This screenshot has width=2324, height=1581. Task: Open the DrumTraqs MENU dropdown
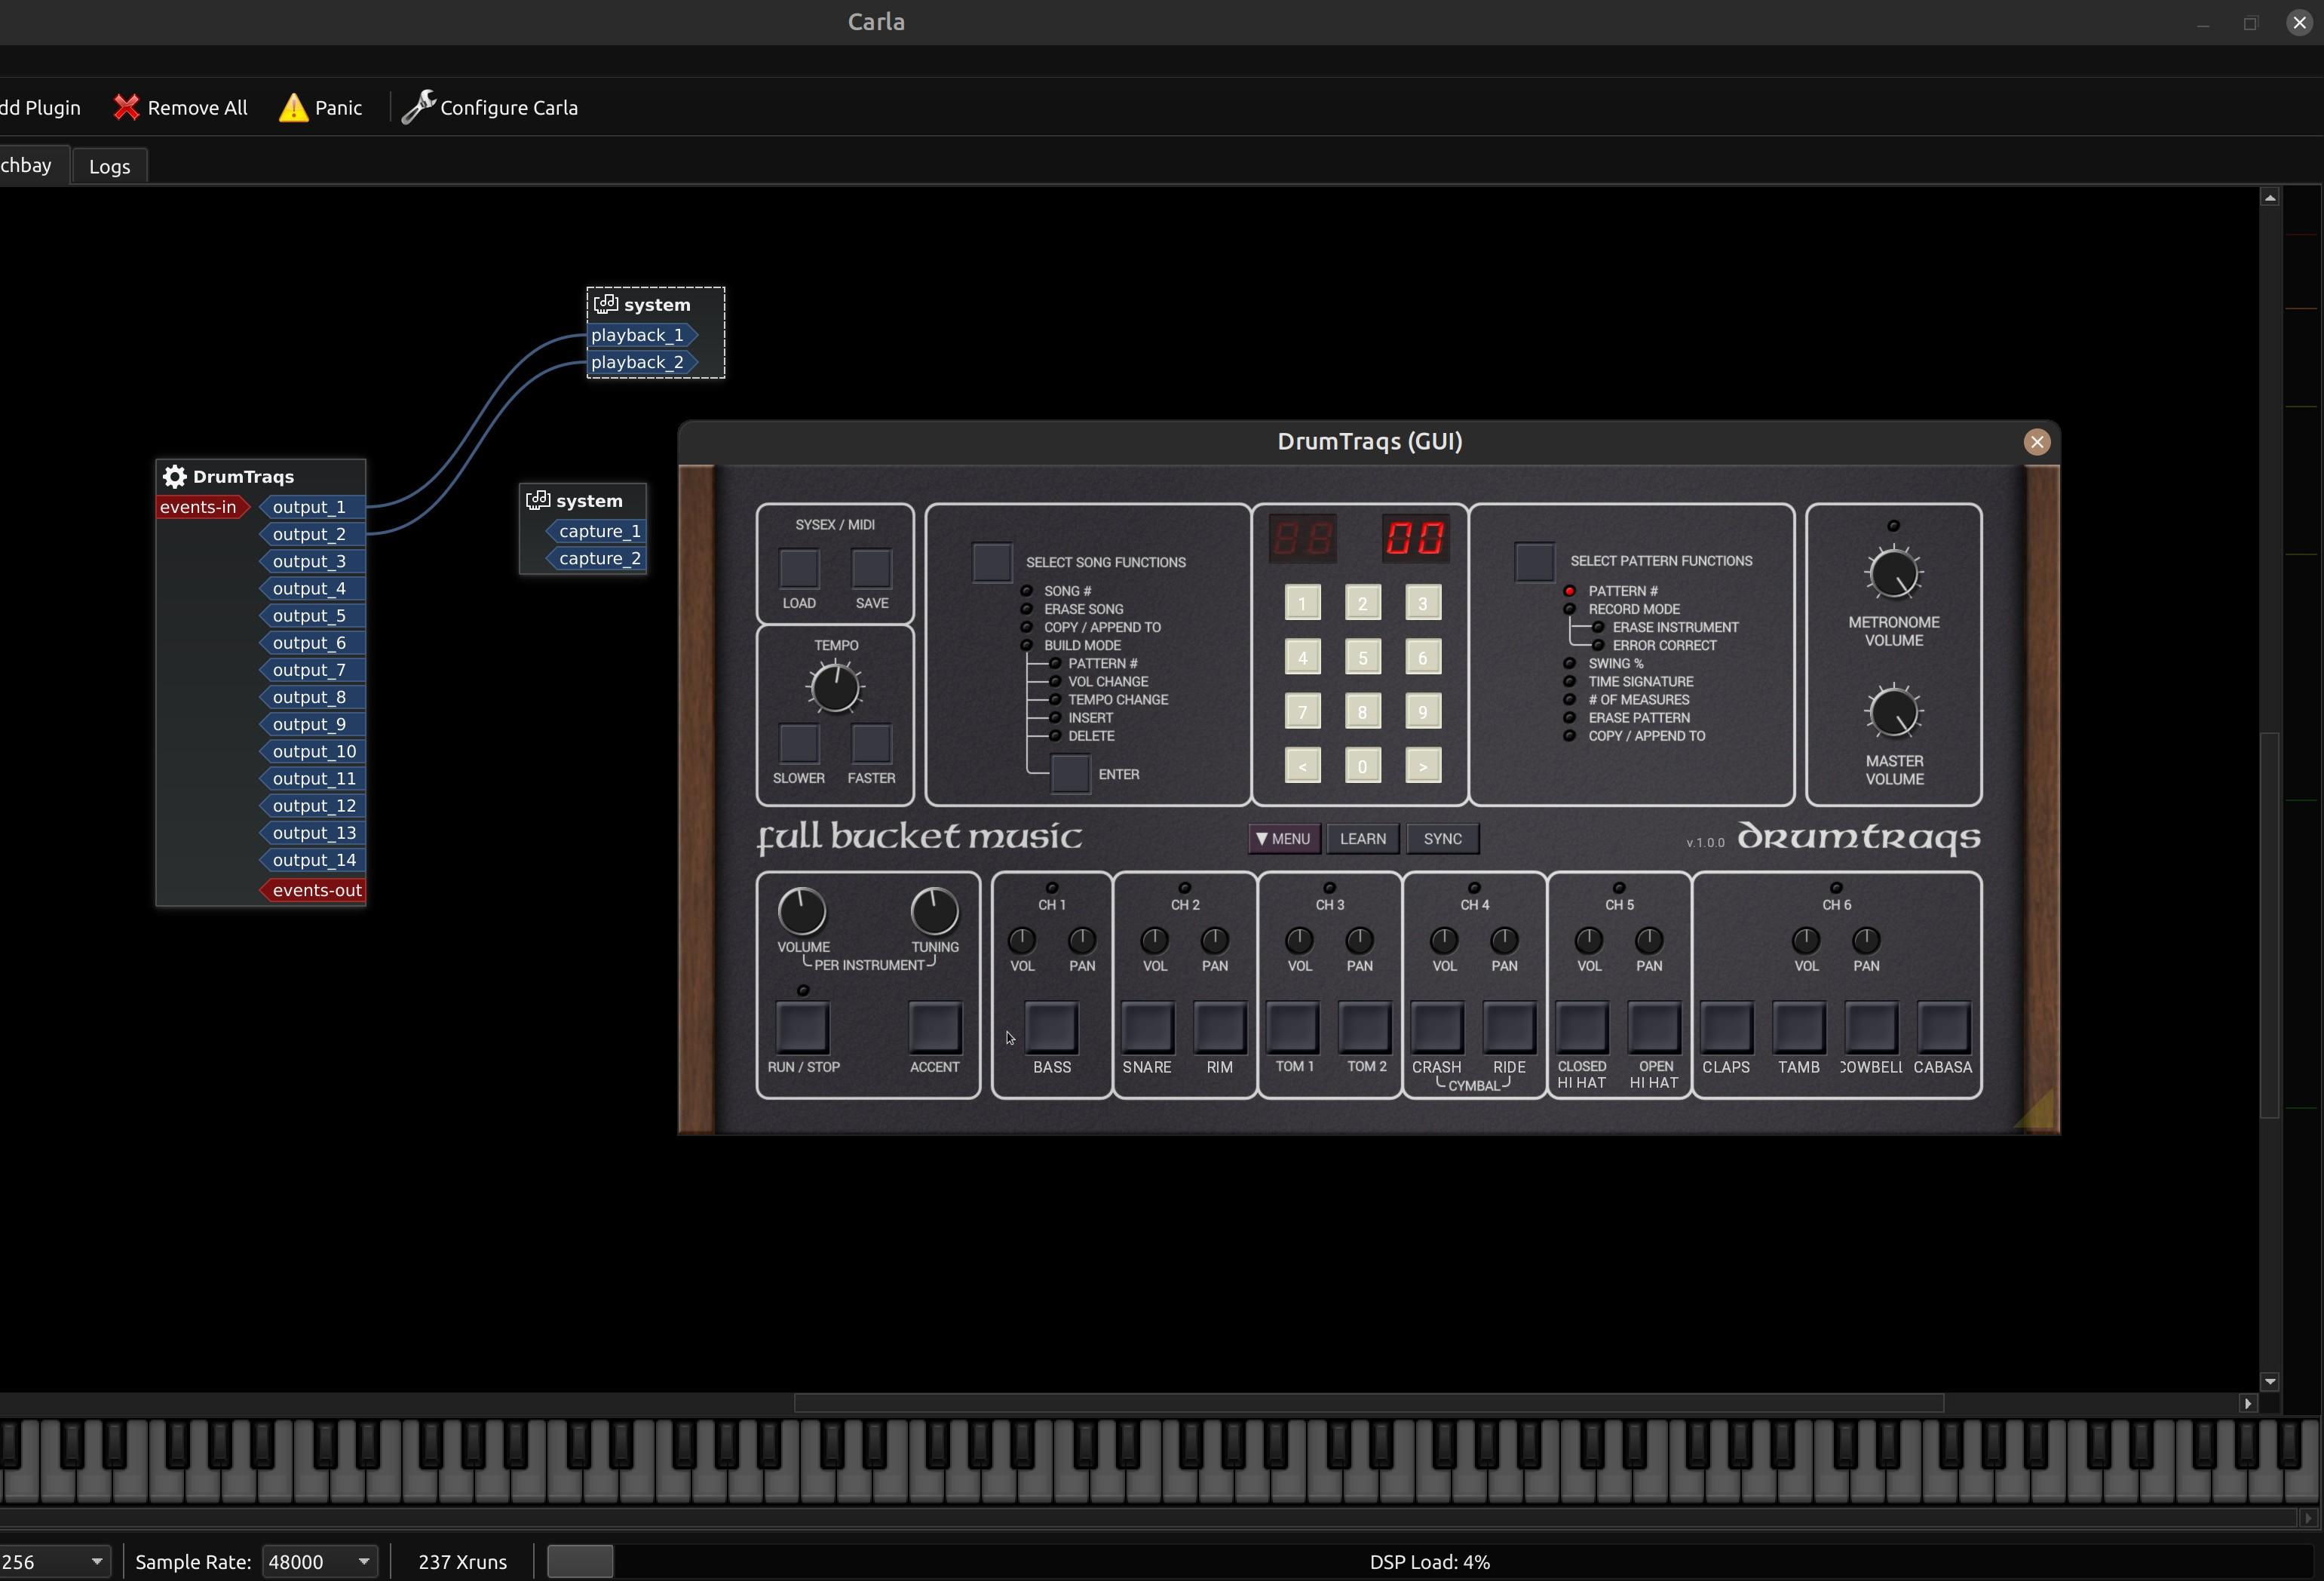[1284, 839]
